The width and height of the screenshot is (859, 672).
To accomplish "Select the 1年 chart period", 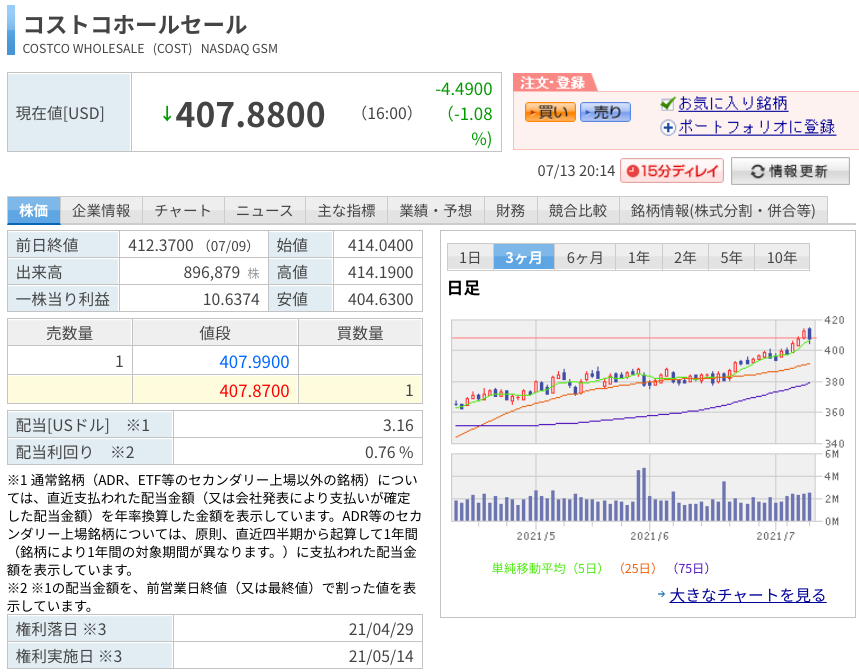I will 639,257.
